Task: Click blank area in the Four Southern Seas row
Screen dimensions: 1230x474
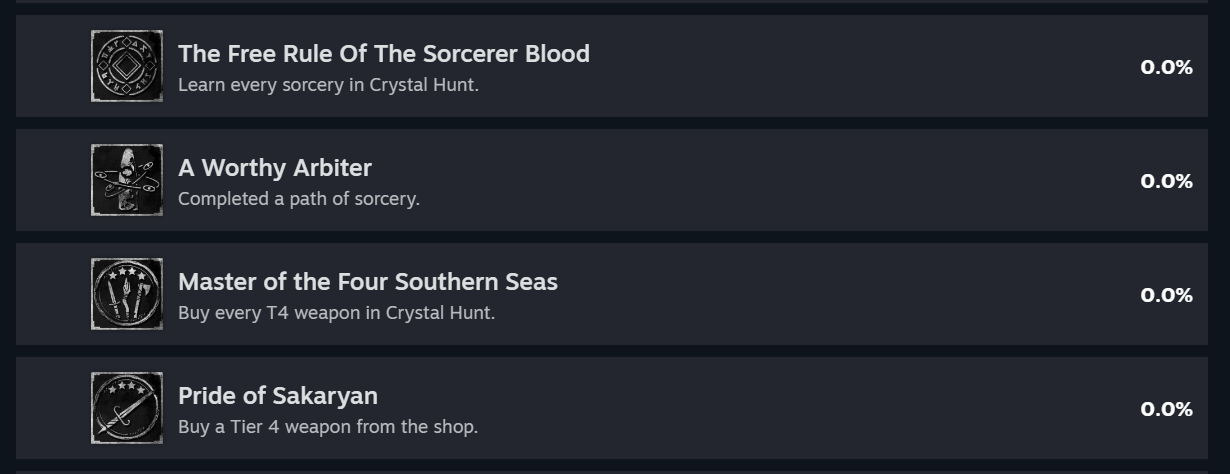Action: click(850, 294)
